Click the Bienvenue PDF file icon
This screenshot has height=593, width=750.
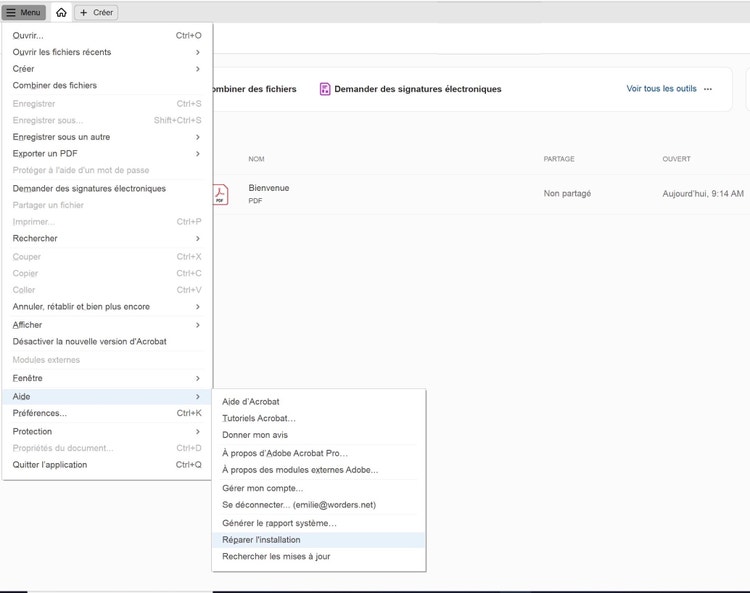[220, 194]
